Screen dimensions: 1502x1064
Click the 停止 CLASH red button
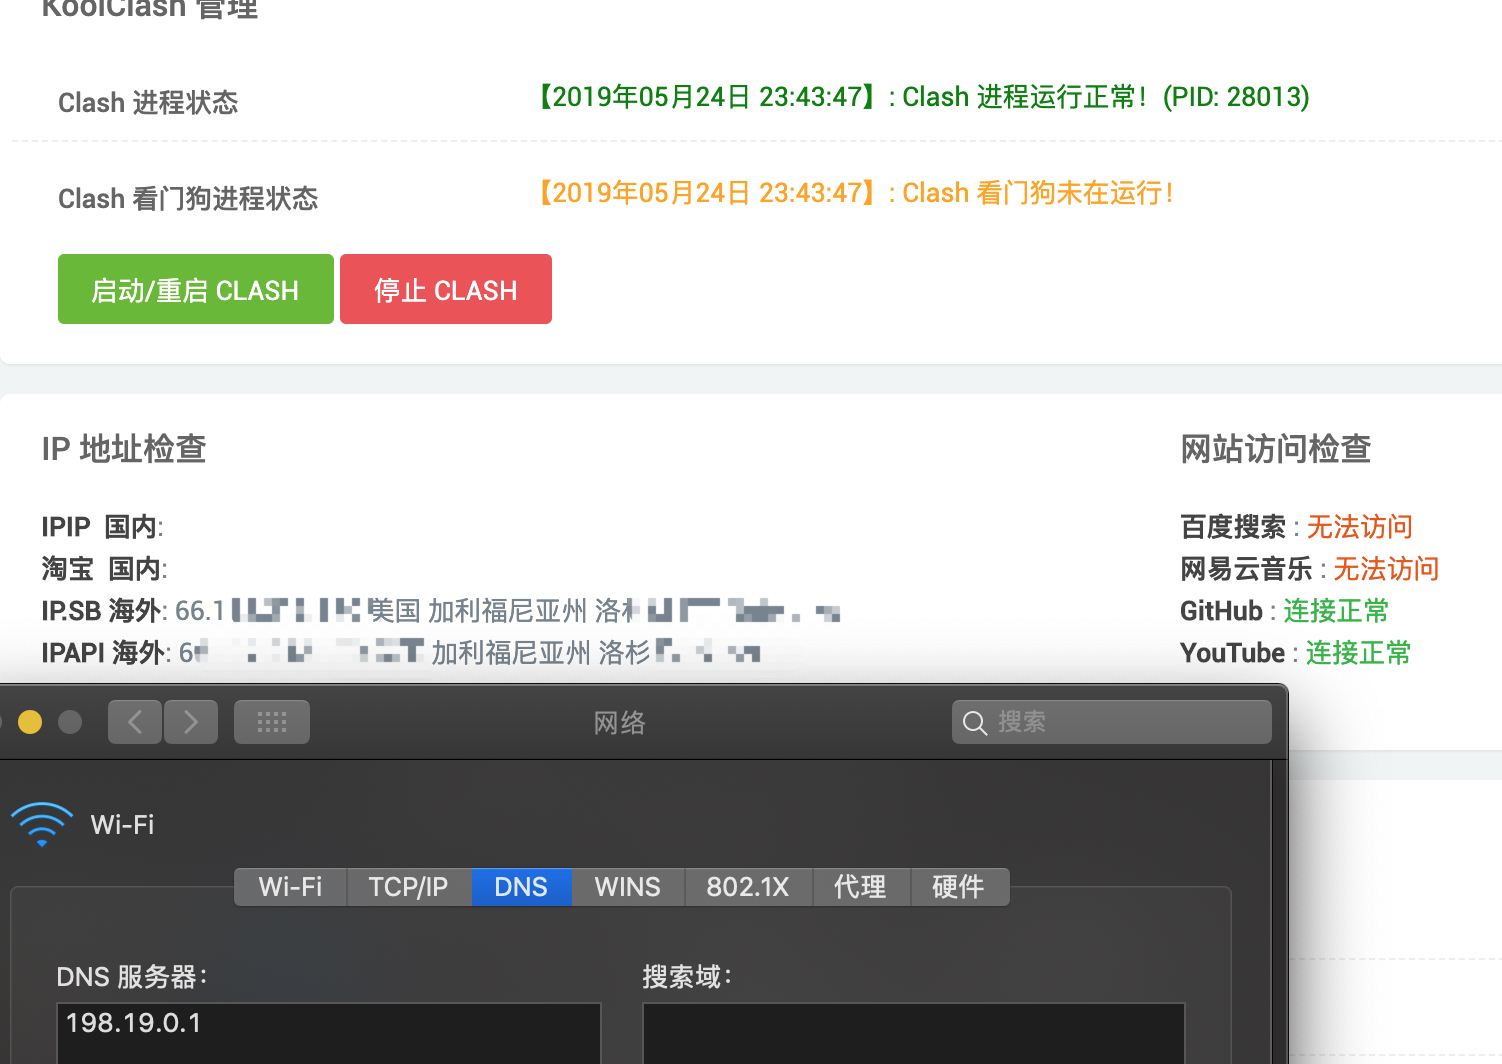446,289
